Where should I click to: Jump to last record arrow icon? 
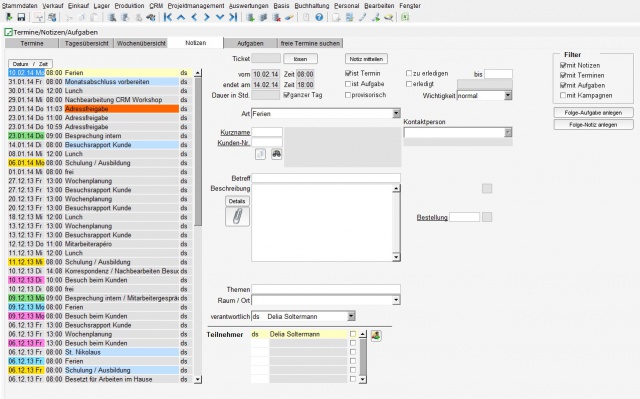click(233, 17)
